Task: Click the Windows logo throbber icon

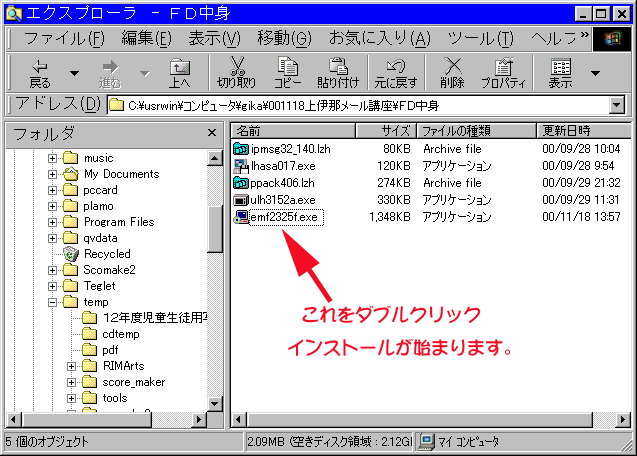Action: pos(612,39)
